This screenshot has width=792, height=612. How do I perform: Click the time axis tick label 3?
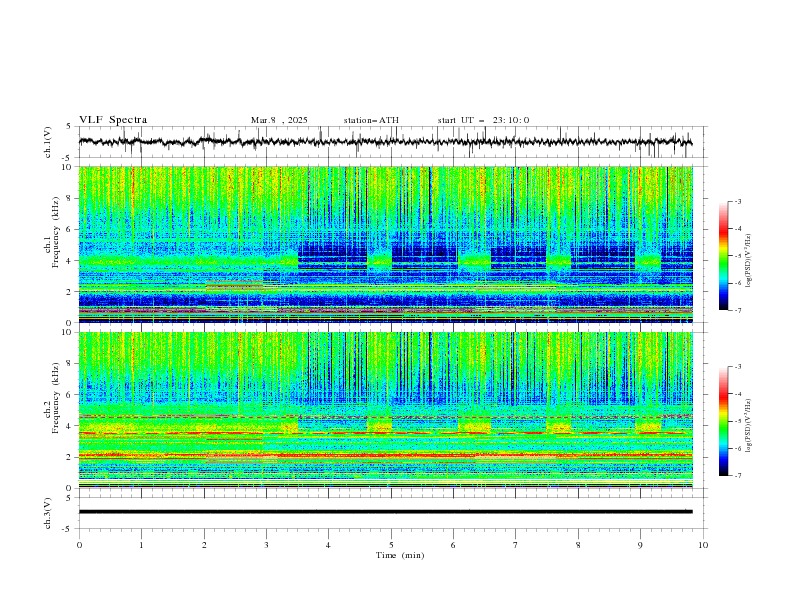[x=266, y=545]
